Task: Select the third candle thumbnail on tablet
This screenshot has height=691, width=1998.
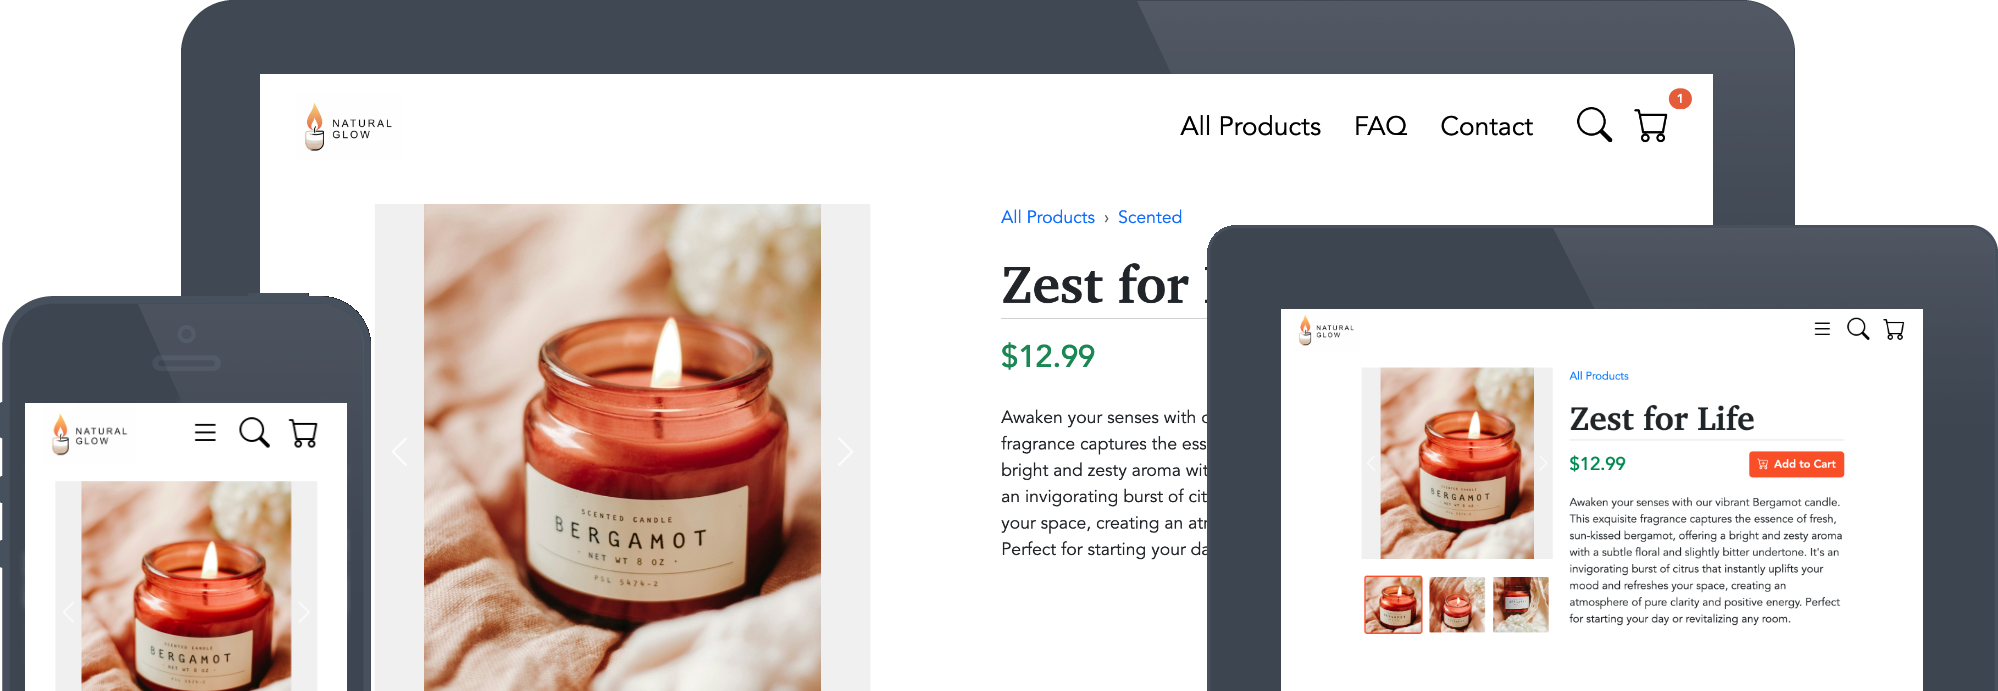Action: 1521,604
